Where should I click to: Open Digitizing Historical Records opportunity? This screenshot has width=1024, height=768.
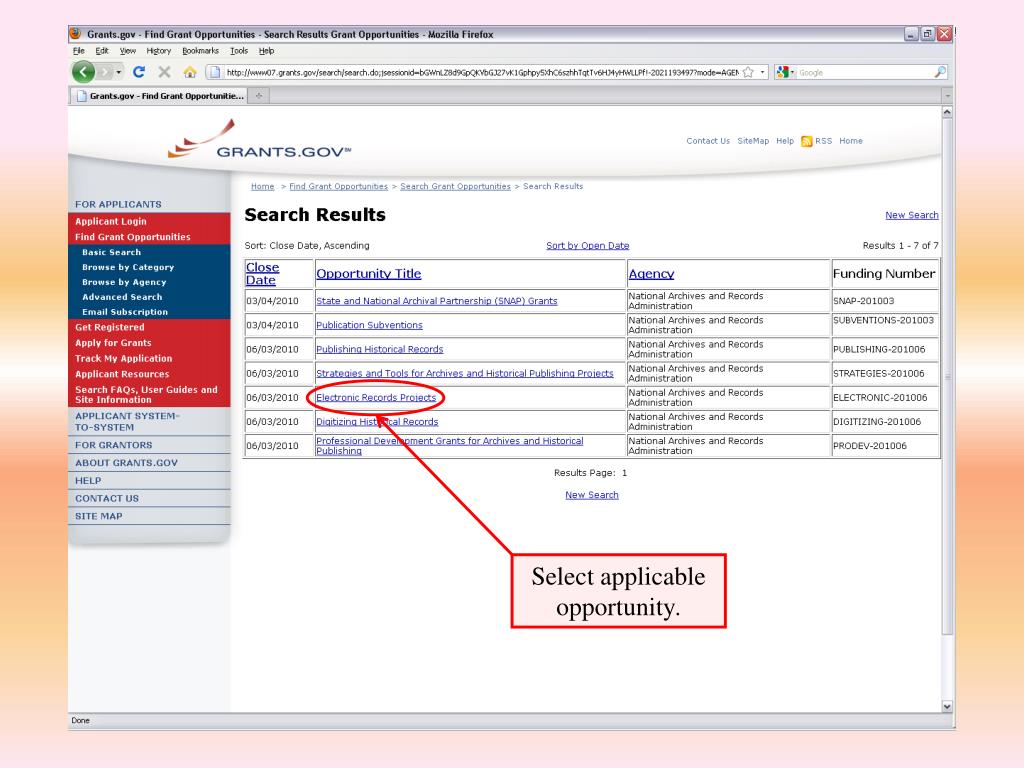coord(377,422)
